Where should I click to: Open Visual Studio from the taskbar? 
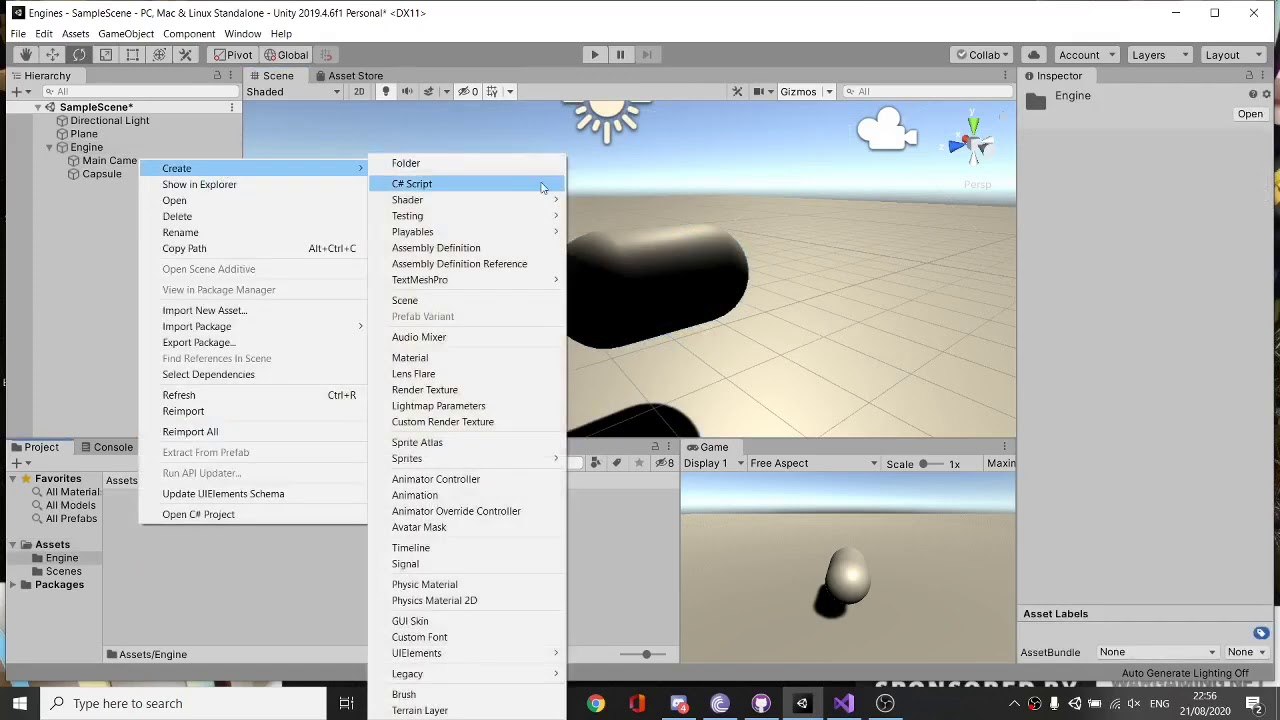843,704
